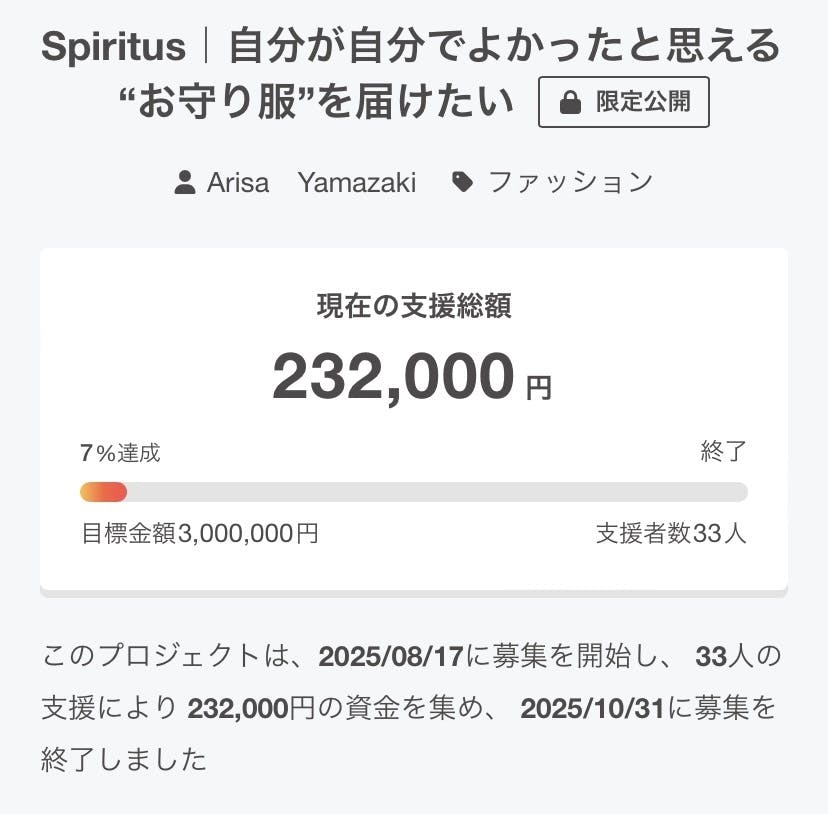Open the ファッション category link

point(570,182)
